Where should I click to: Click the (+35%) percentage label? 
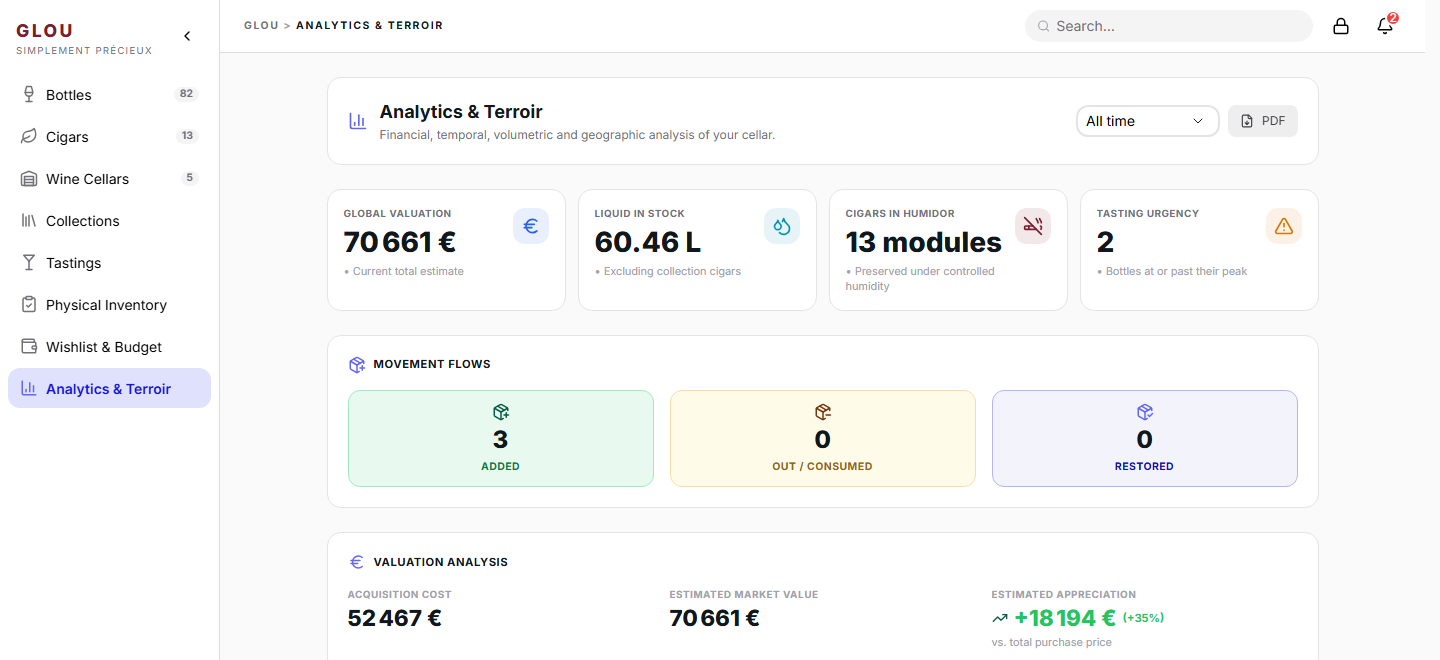coord(1143,618)
